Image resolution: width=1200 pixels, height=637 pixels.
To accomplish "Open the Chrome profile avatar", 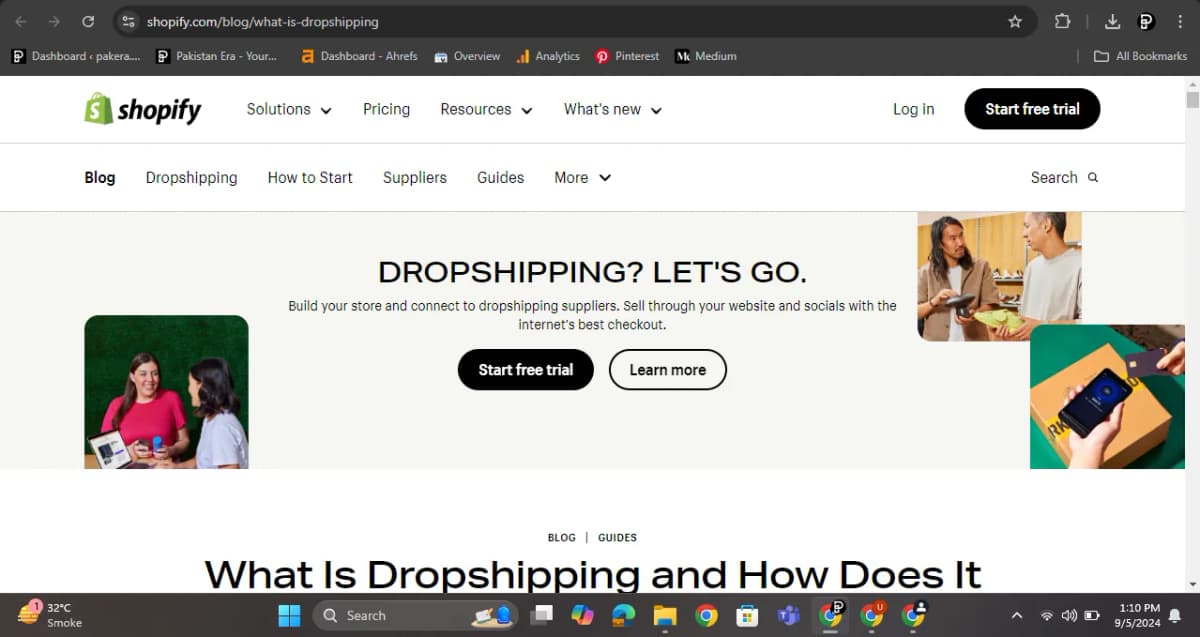I will coord(1147,21).
